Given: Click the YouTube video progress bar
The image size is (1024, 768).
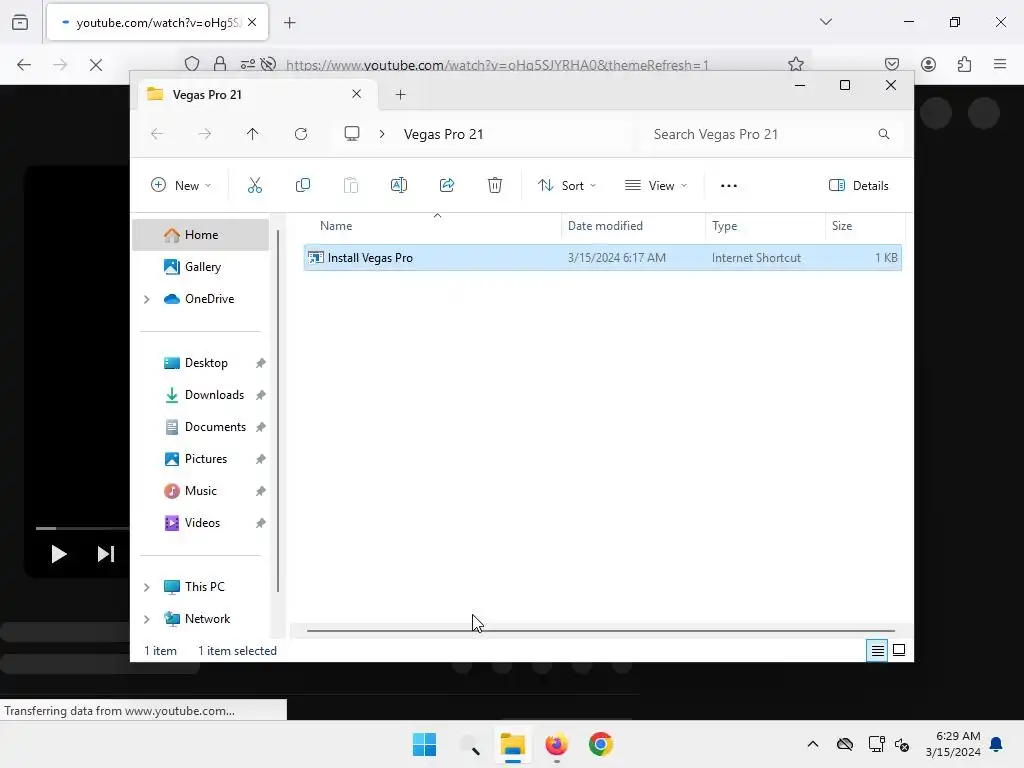Looking at the screenshot, I should coord(82,528).
